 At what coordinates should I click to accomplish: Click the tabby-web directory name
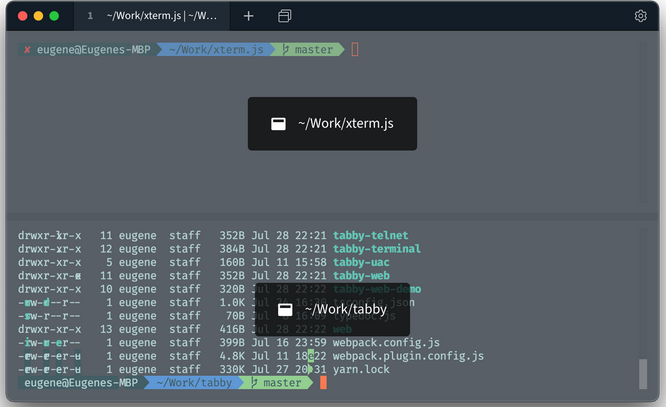[361, 276]
